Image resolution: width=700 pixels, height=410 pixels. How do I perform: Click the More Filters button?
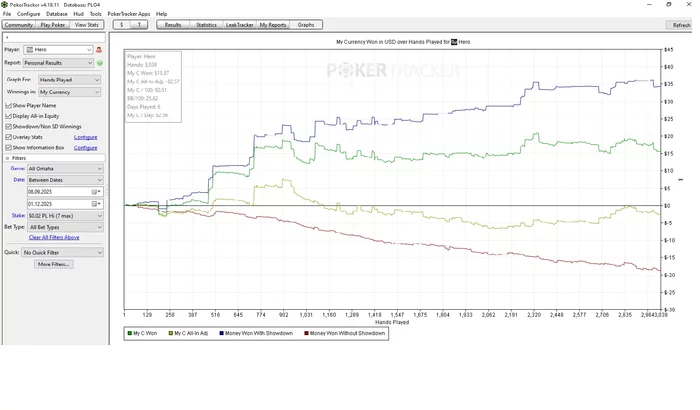click(x=54, y=264)
